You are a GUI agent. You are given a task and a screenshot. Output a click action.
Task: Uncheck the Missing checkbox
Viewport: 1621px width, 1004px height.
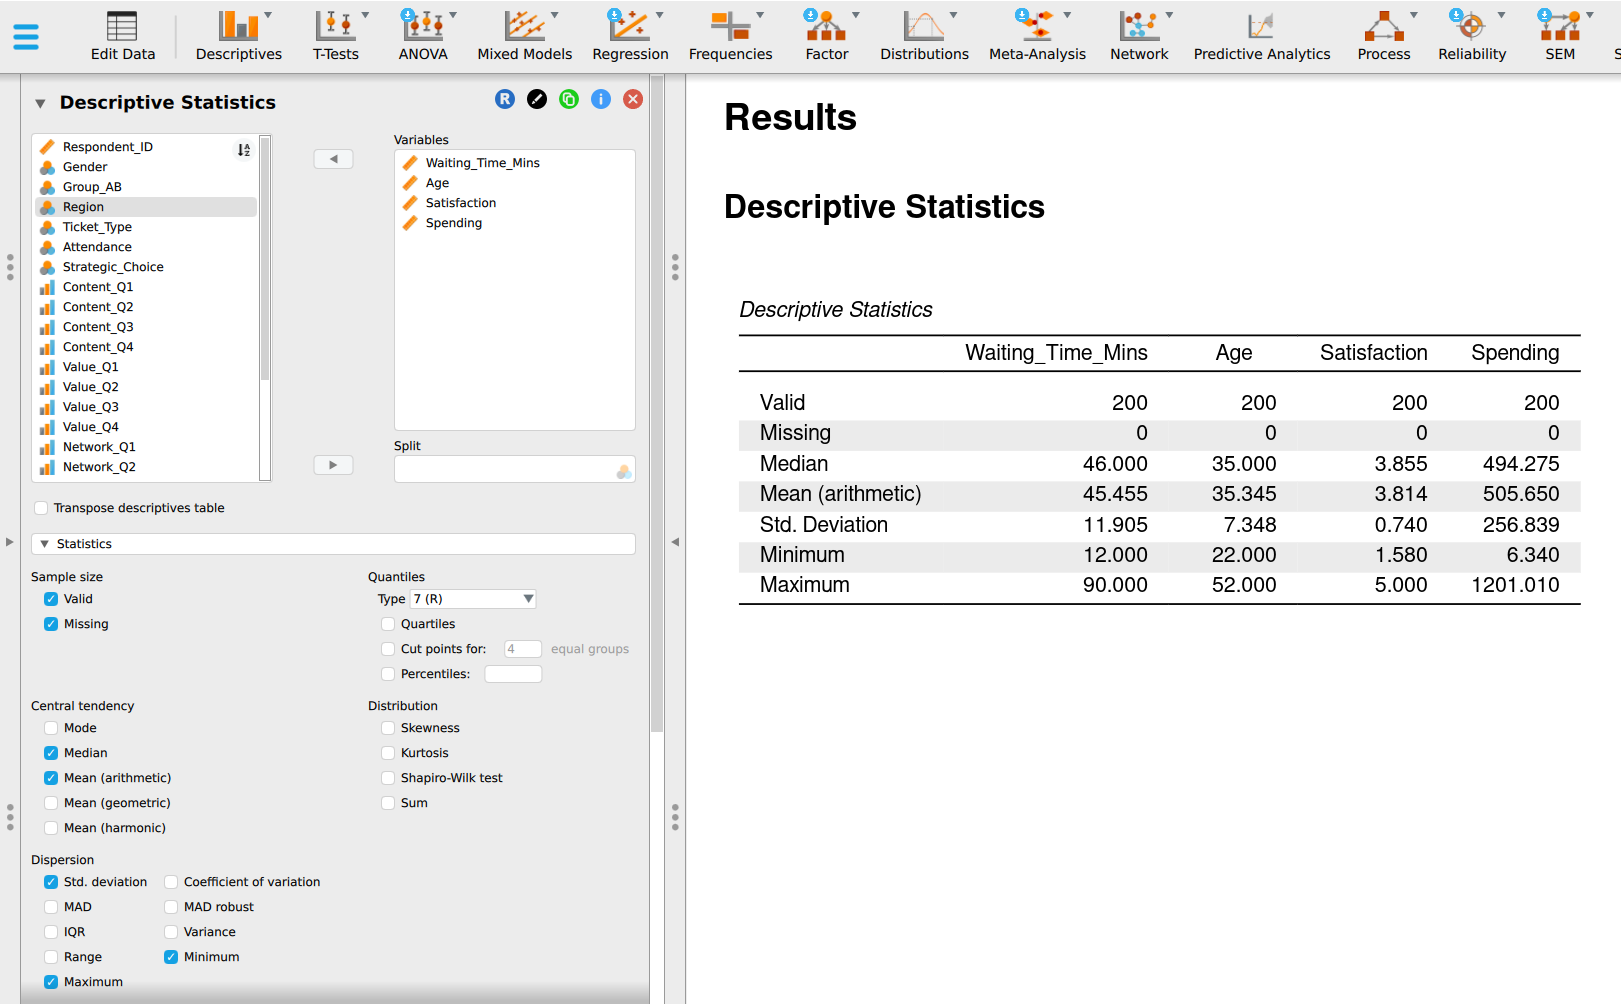[51, 624]
